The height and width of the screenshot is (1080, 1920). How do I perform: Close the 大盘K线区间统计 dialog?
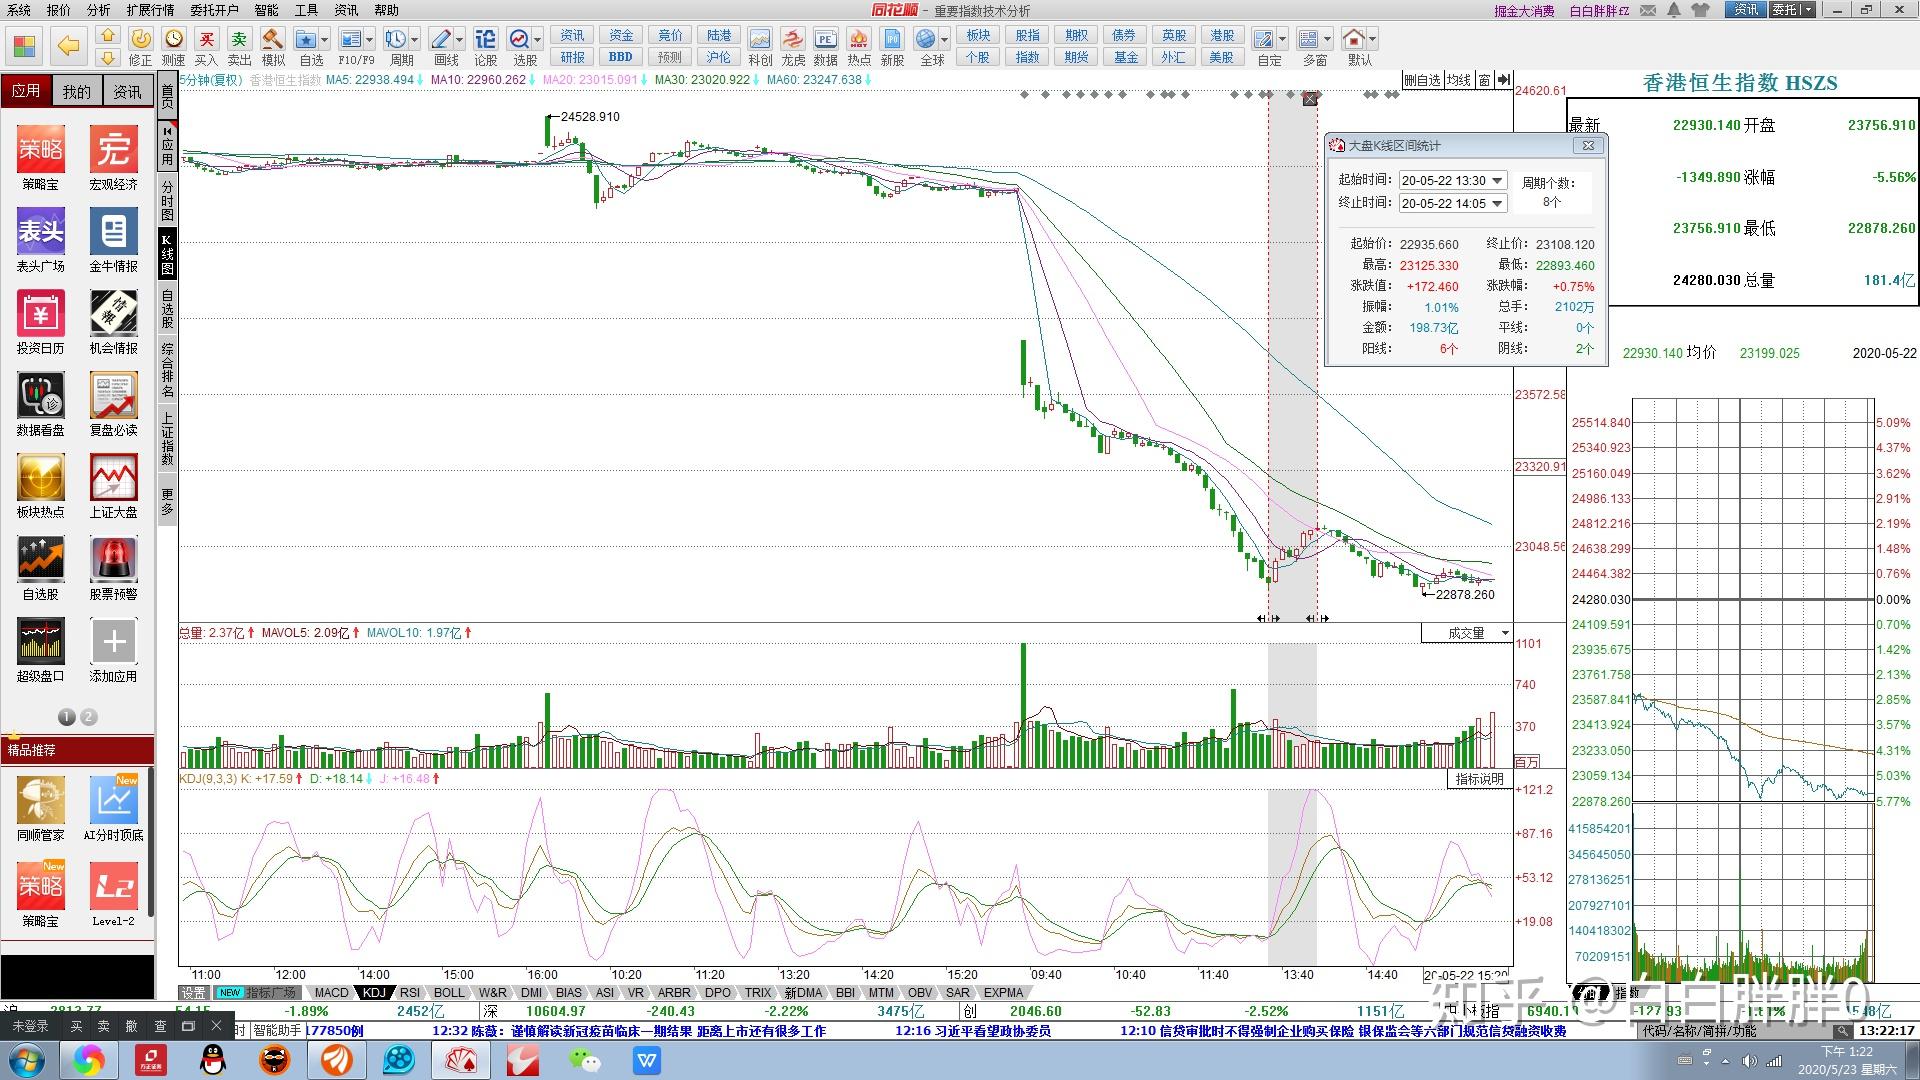pos(1587,146)
